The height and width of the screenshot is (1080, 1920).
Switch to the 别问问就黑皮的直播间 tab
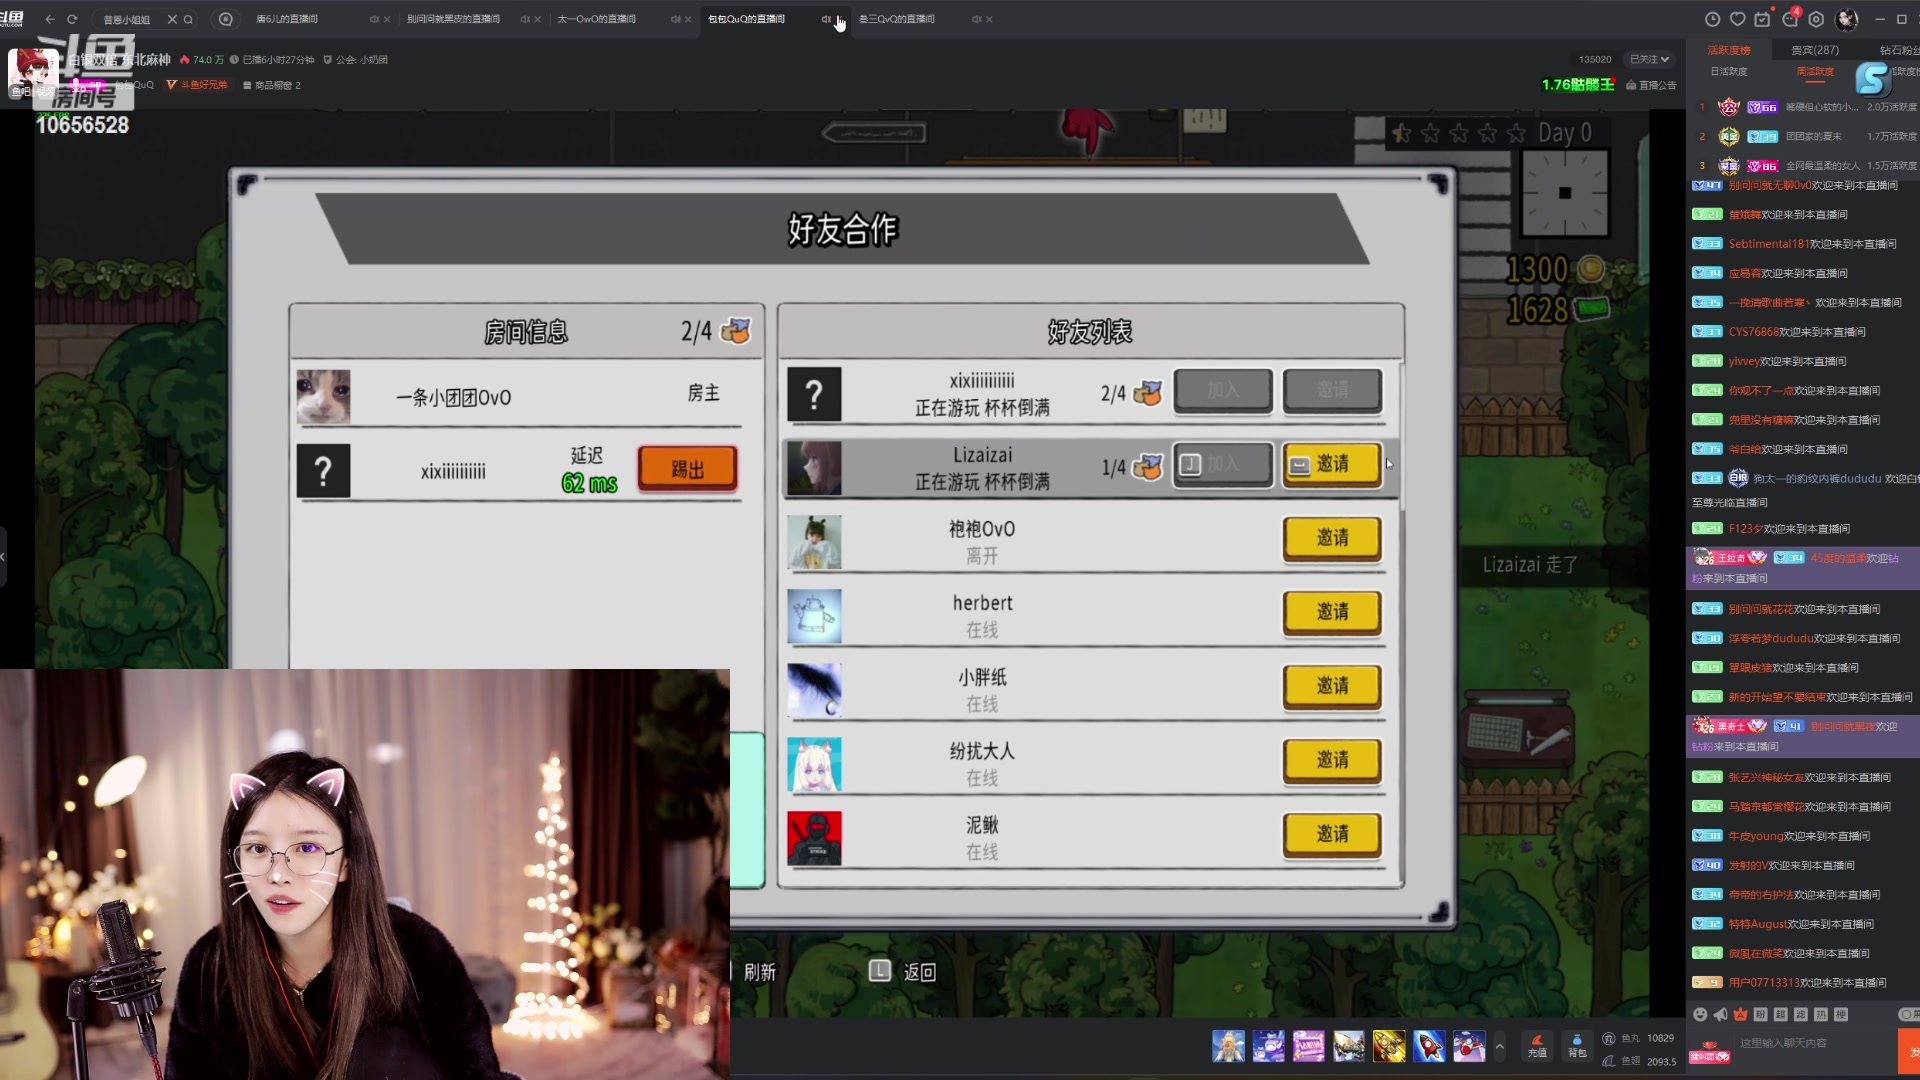453,19
